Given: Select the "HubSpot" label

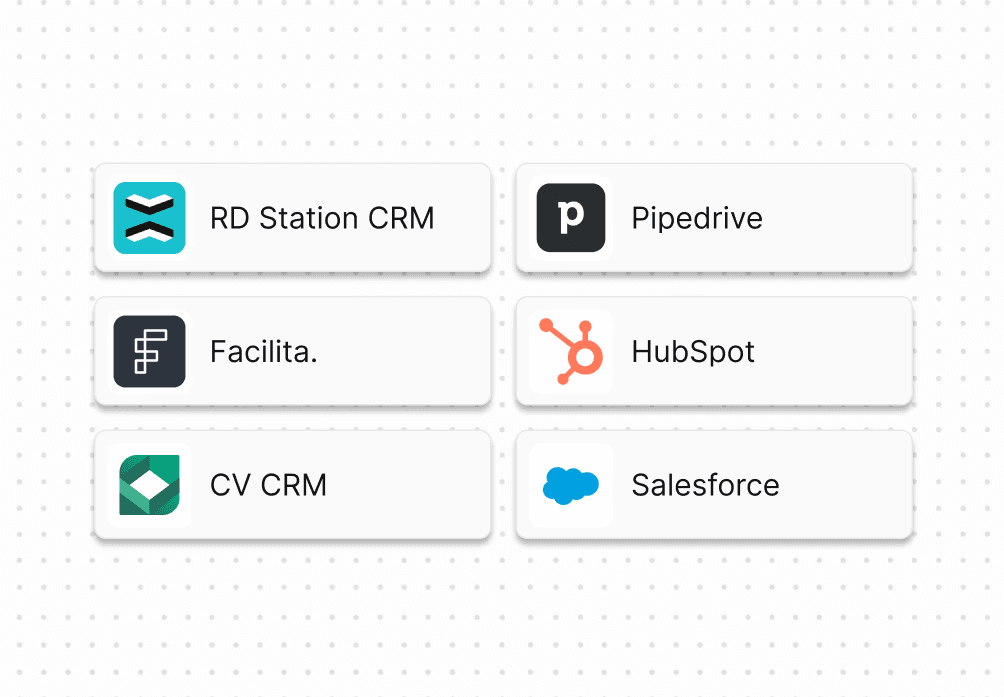Looking at the screenshot, I should point(693,352).
